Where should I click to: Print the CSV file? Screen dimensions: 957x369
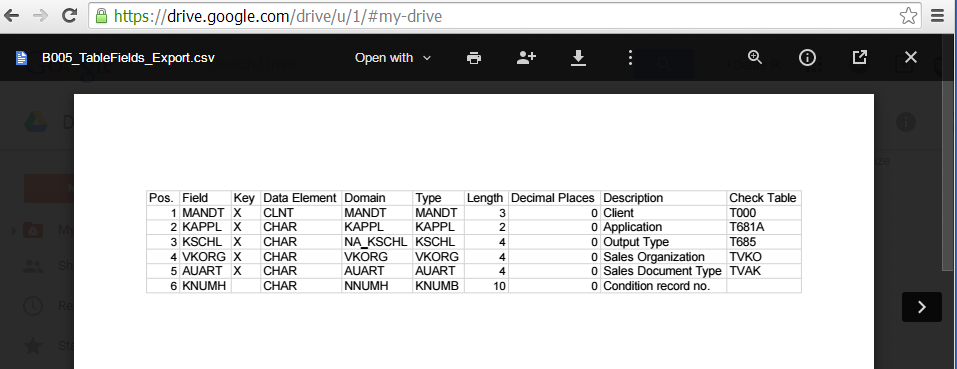pyautogui.click(x=474, y=58)
